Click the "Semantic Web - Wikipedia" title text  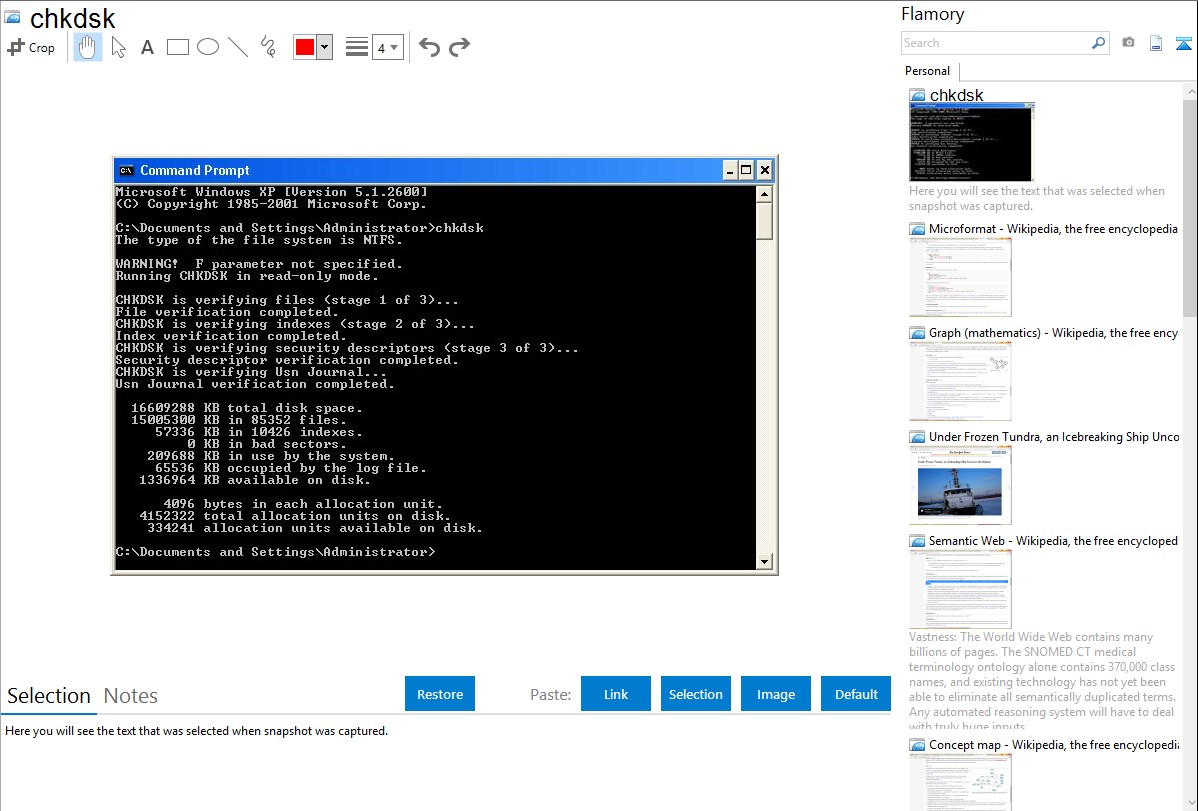pos(1054,541)
